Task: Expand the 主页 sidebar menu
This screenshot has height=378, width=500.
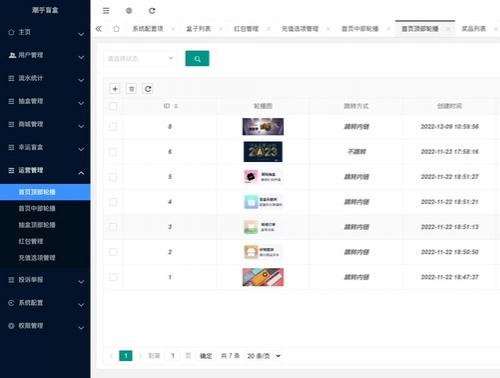Action: (45, 32)
